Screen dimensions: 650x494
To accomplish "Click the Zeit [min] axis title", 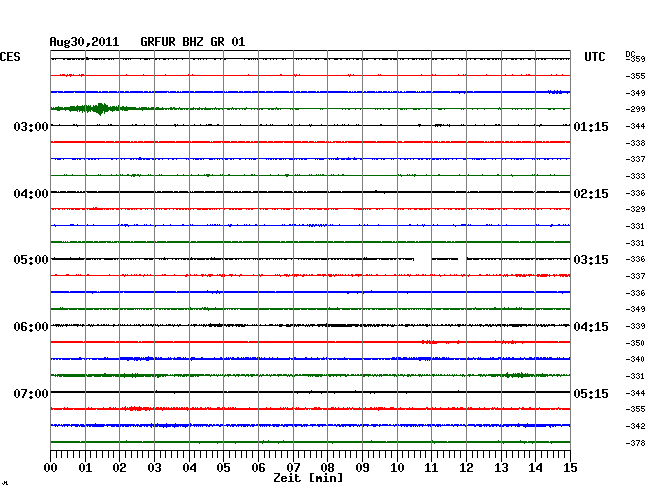I will click(308, 478).
